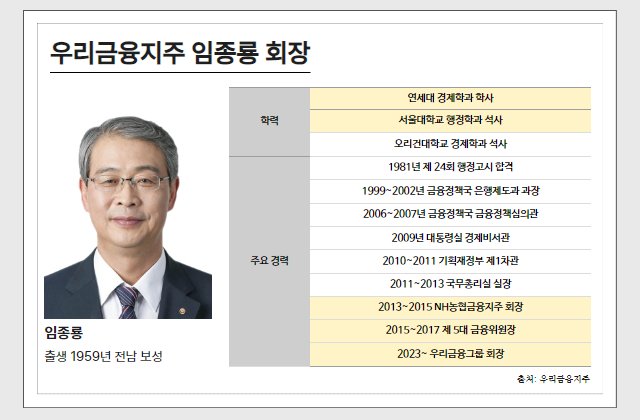This screenshot has width=640, height=420.
Task: Click the 2010~2011 기획재정부 제1차관 row
Action: point(450,260)
